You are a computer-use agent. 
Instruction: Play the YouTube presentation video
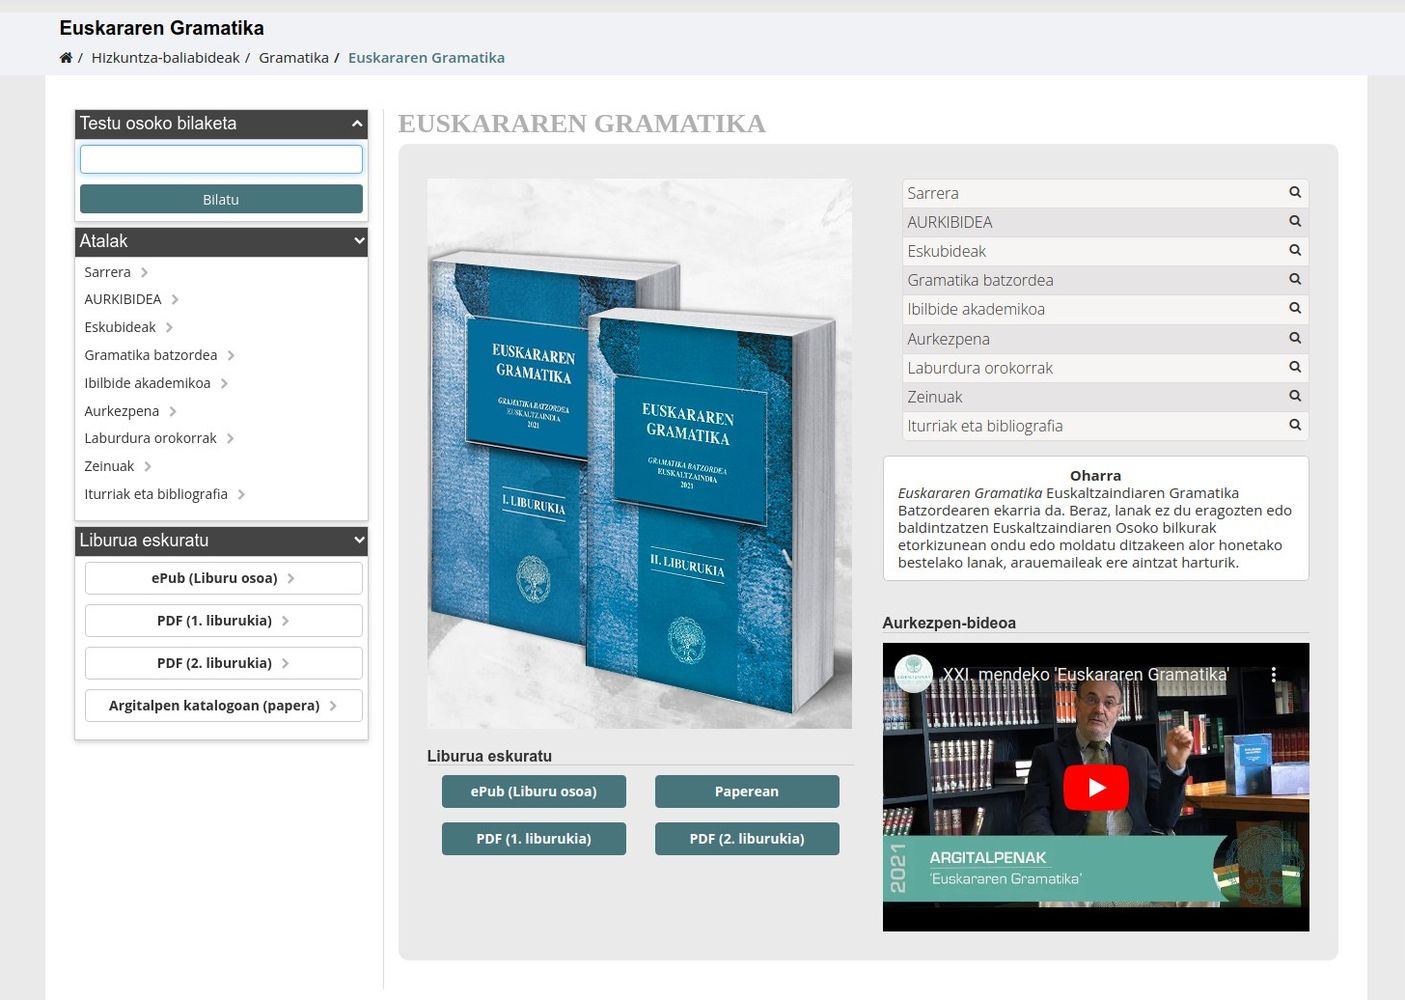[1096, 788]
